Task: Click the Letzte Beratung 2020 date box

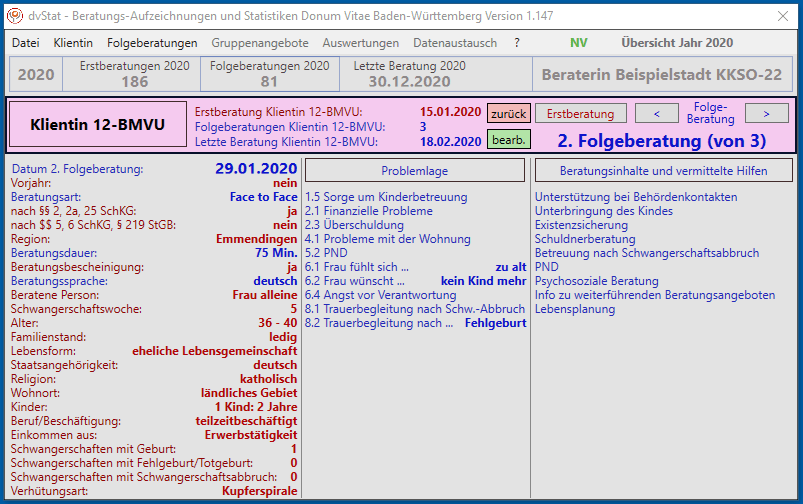Action: [409, 75]
